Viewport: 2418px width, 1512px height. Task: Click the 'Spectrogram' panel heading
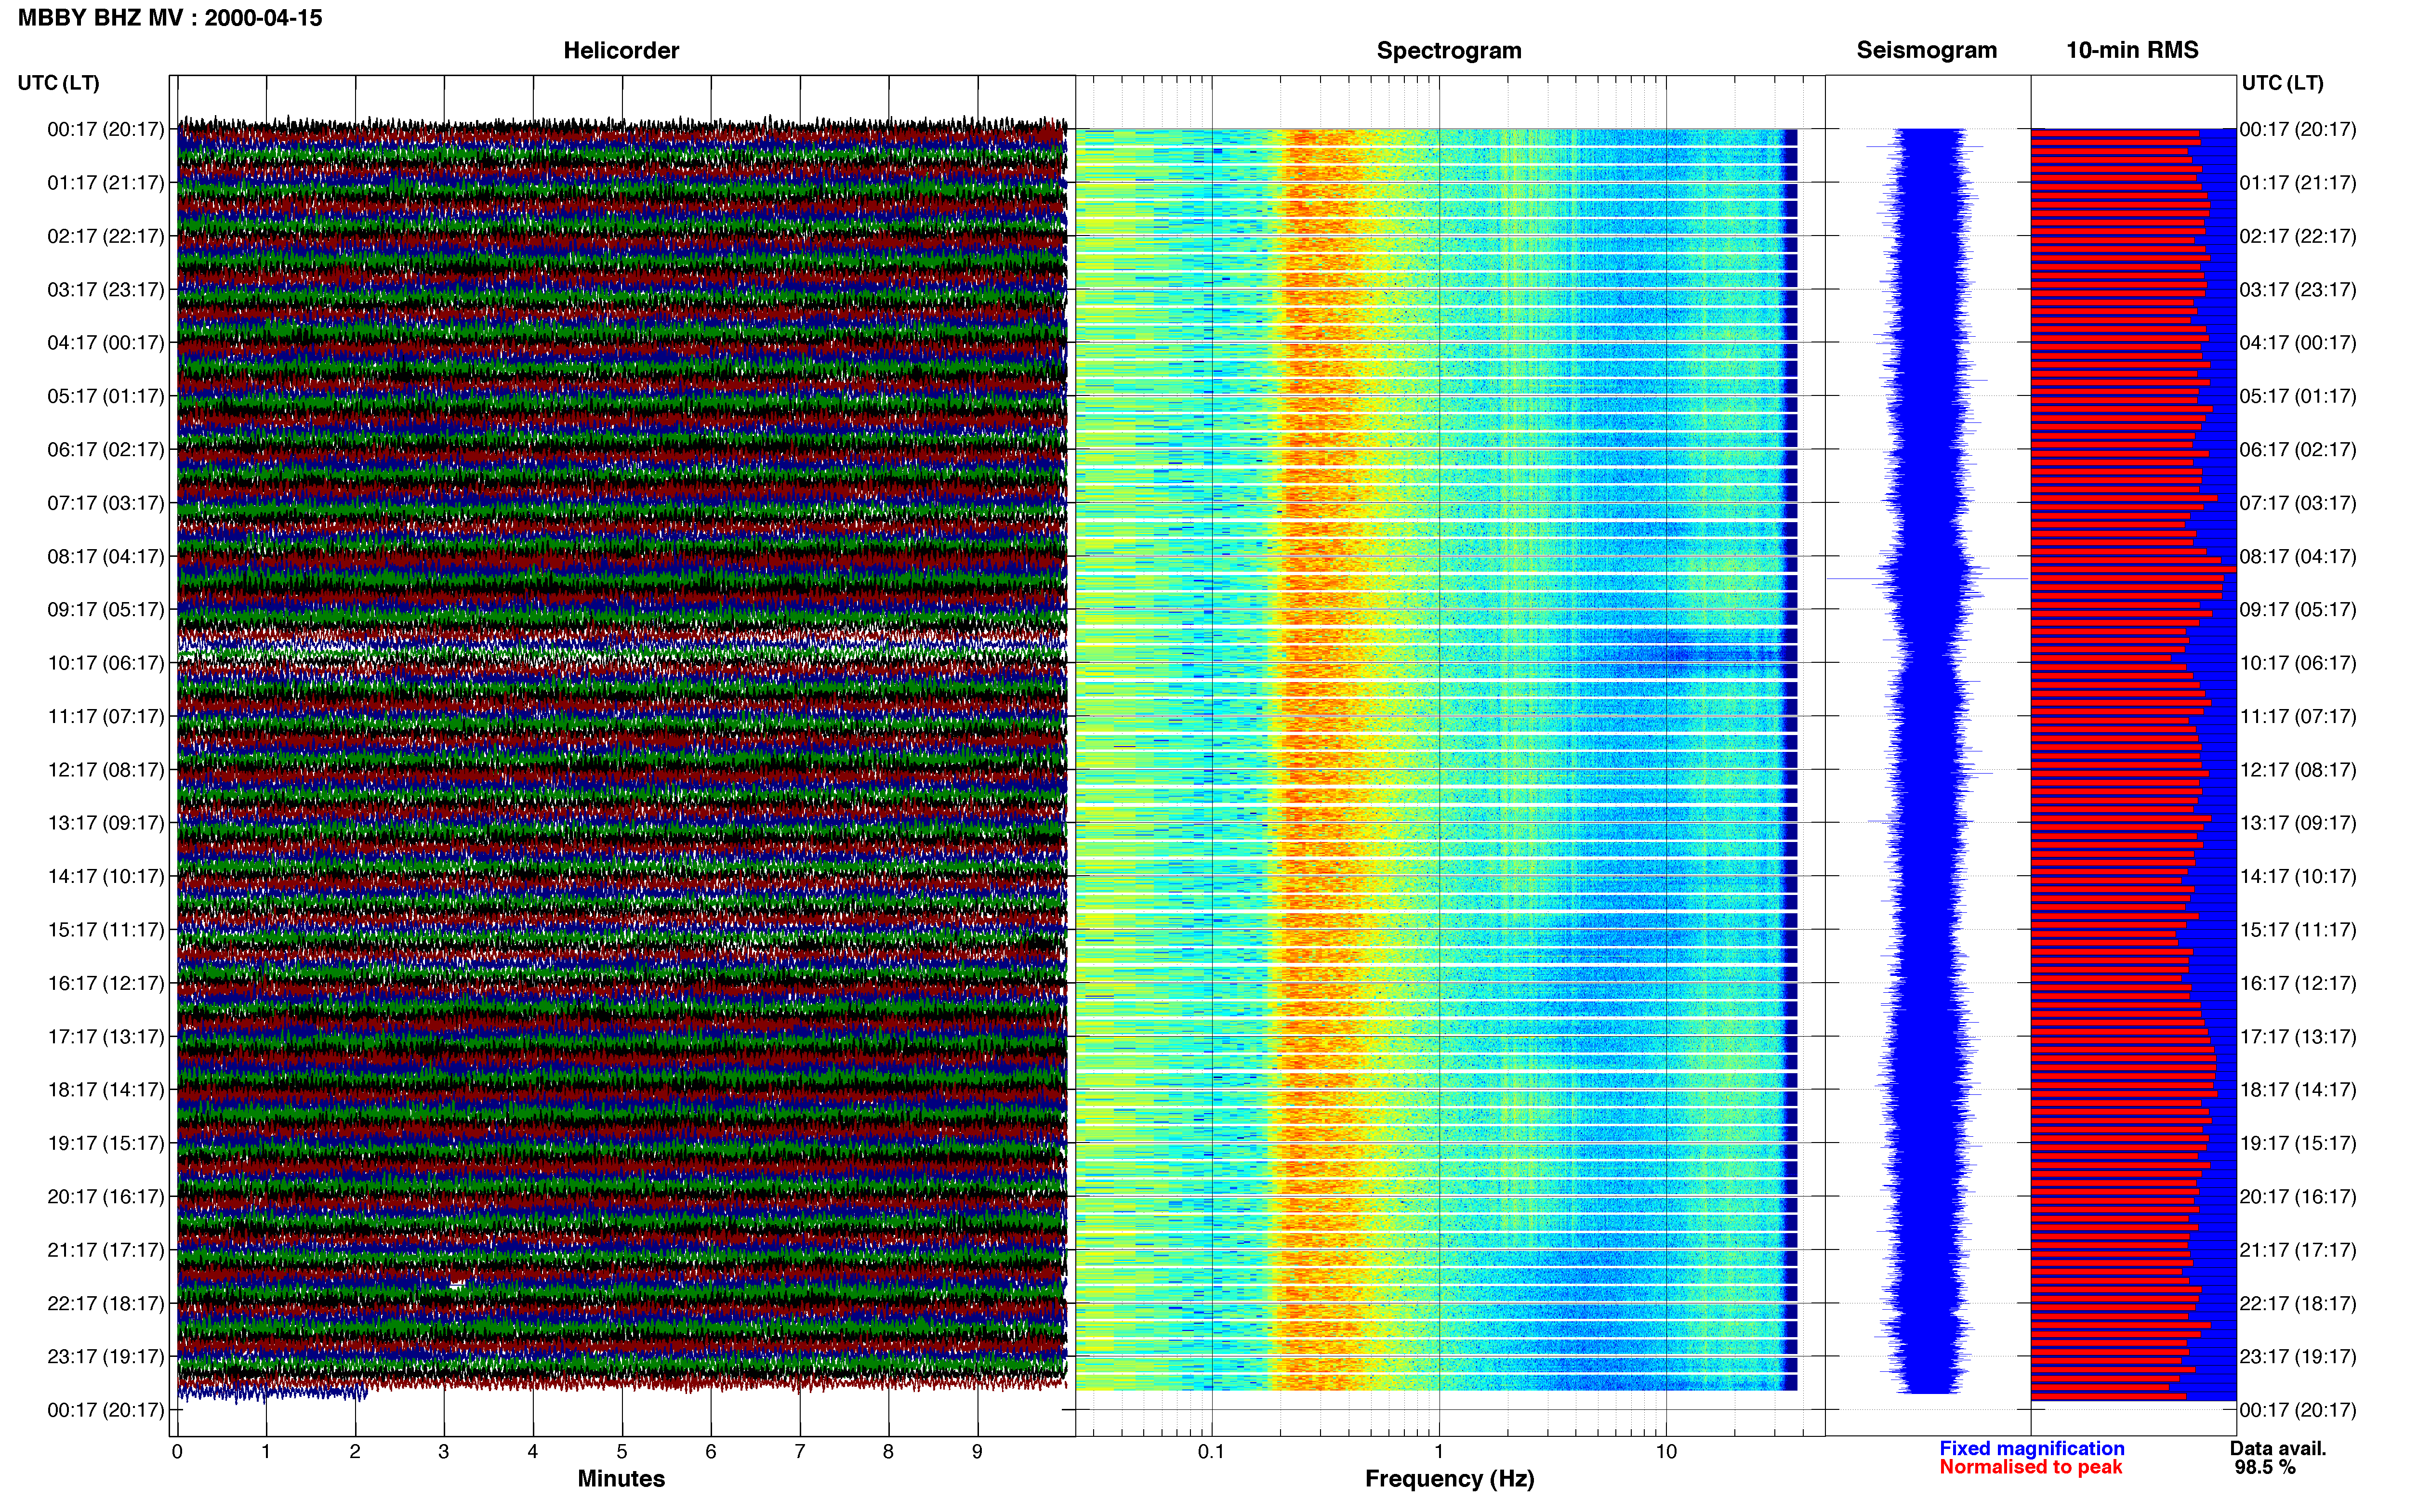[x=1449, y=50]
